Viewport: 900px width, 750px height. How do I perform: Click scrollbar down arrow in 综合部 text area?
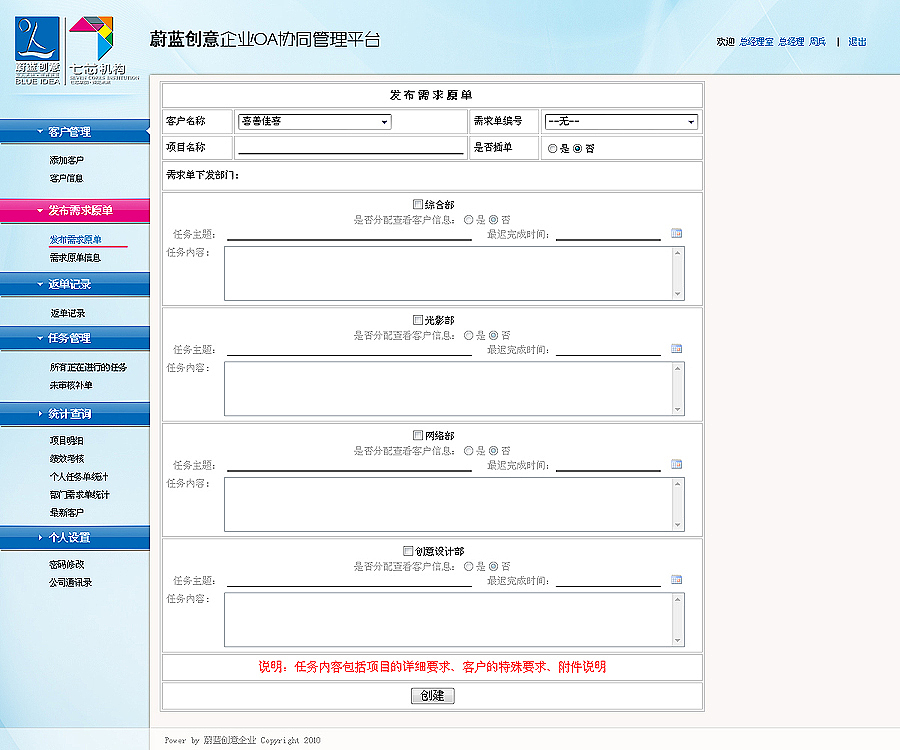[x=678, y=294]
